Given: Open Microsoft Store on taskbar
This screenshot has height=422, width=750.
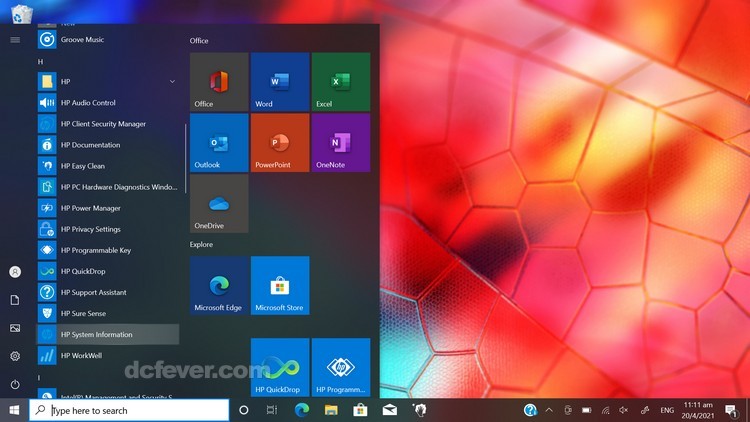Looking at the screenshot, I should (360, 410).
